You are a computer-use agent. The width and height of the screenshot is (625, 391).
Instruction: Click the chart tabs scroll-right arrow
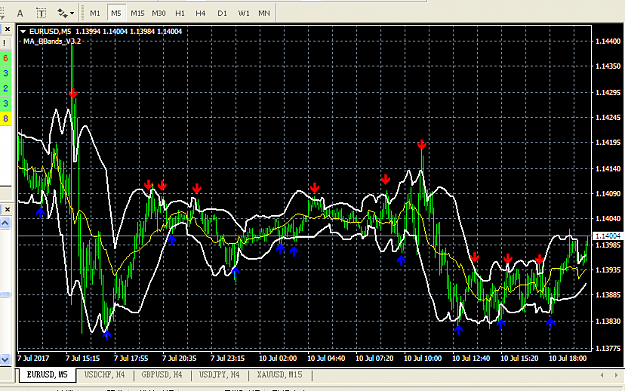(x=616, y=375)
